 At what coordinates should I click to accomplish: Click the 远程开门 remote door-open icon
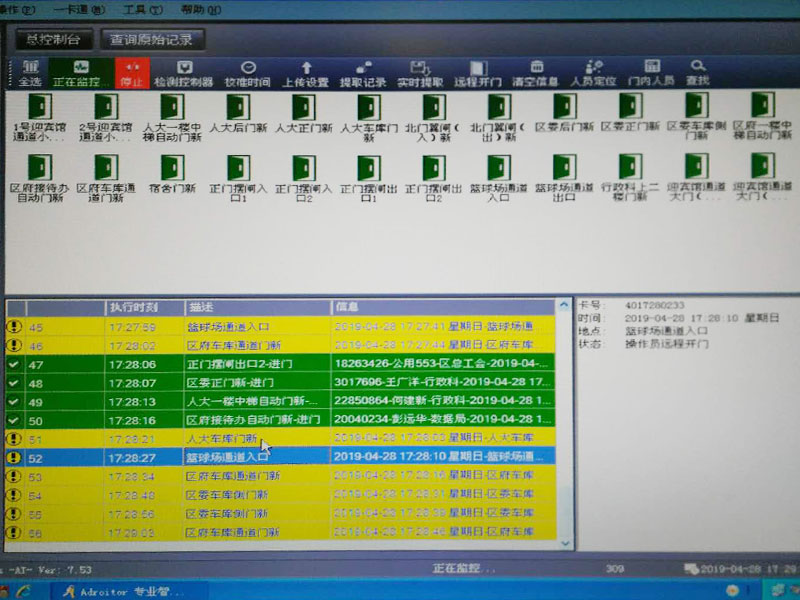click(478, 75)
